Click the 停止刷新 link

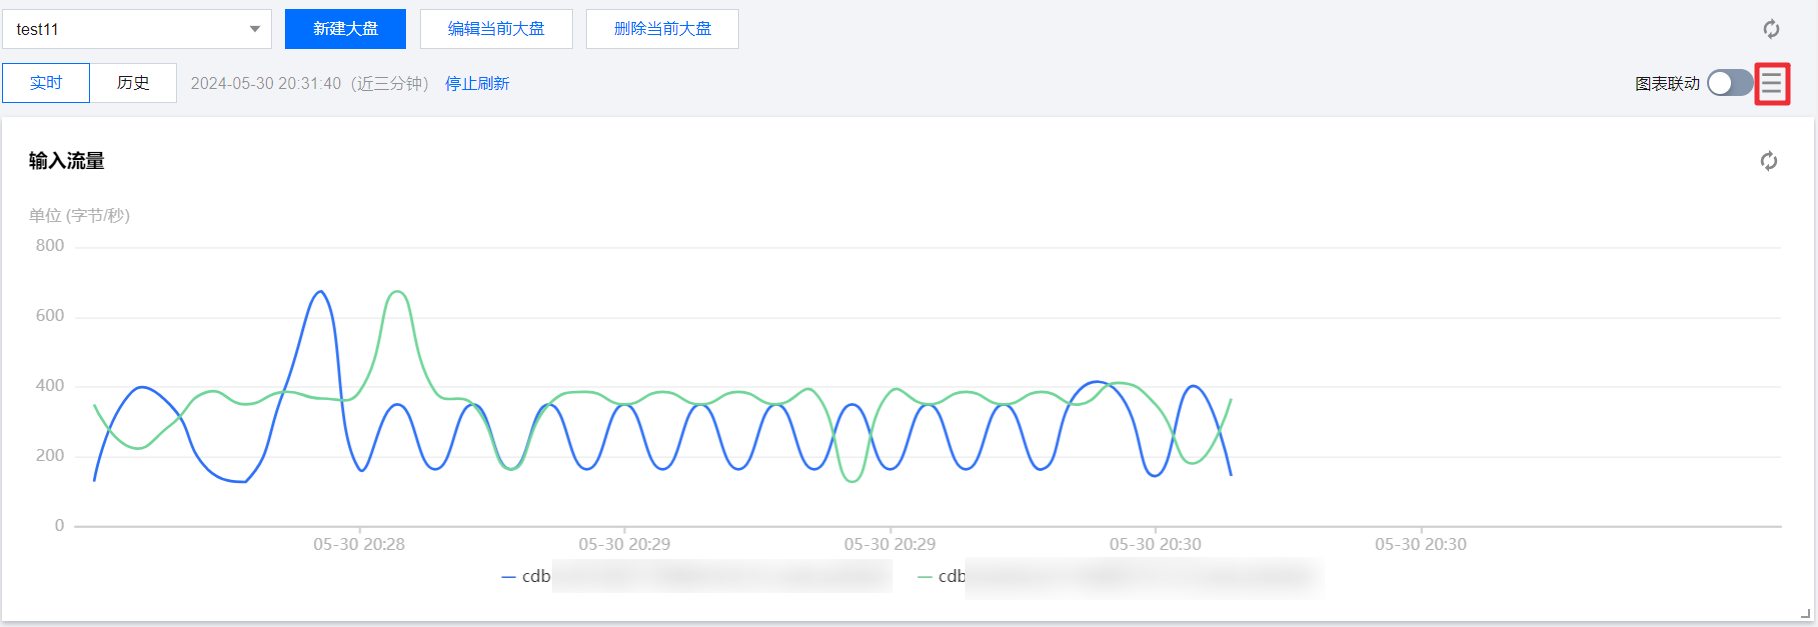477,83
